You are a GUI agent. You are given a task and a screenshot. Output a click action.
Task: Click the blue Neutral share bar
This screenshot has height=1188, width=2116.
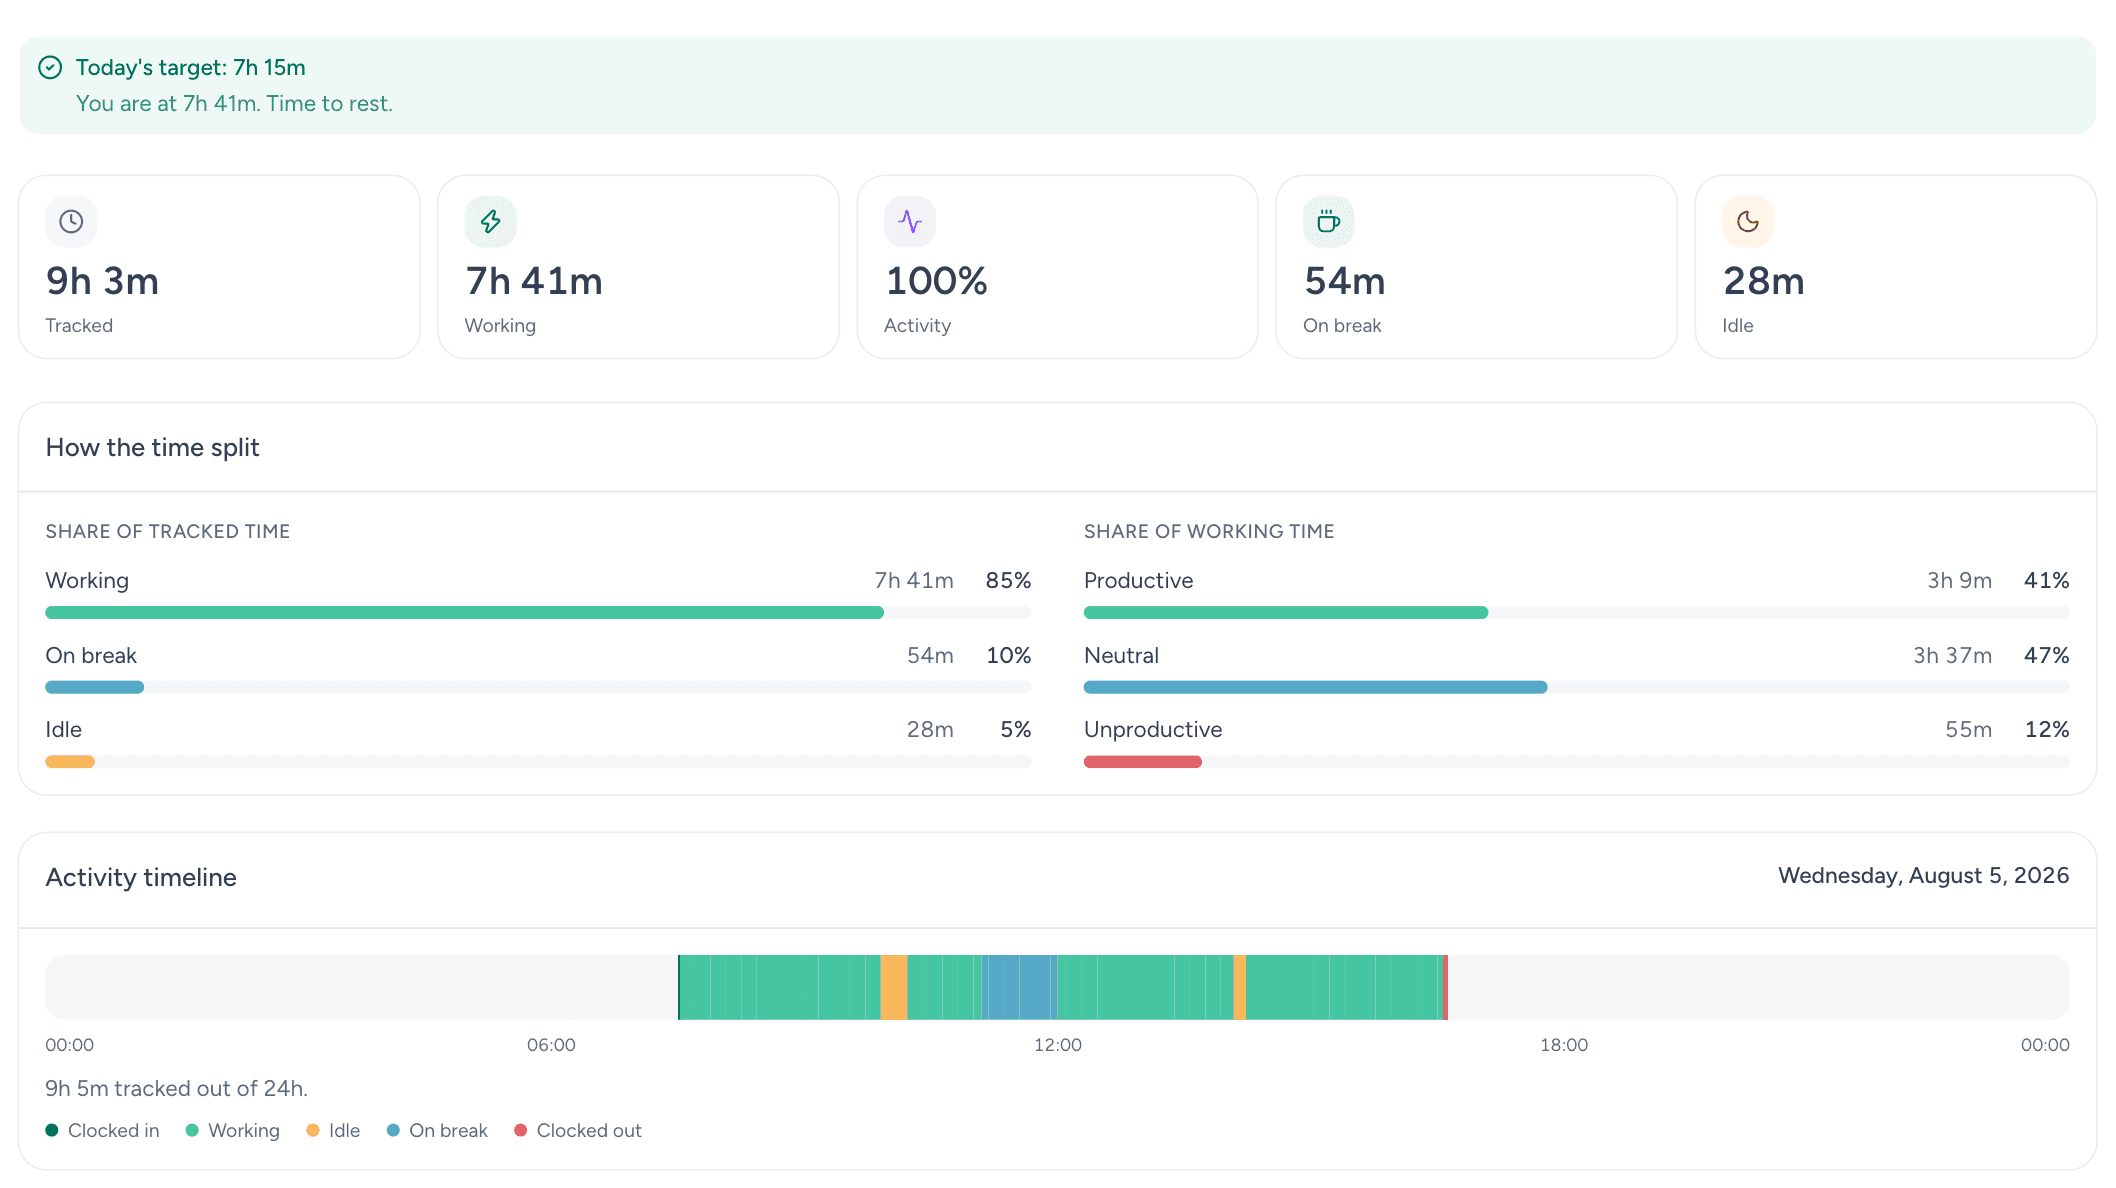1316,687
